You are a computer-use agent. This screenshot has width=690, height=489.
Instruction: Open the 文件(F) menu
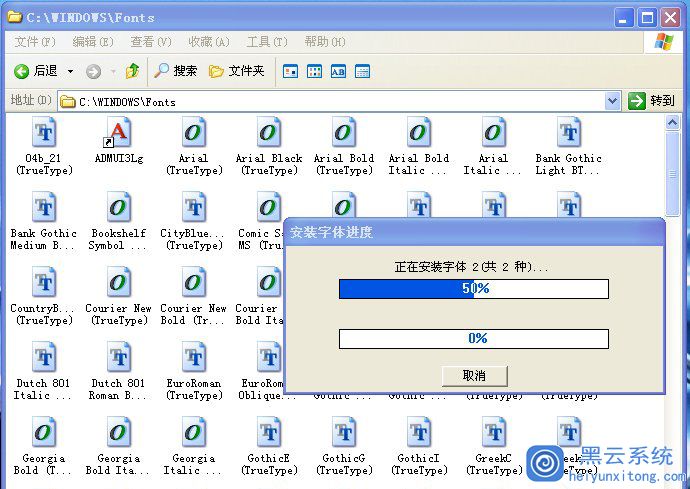(x=35, y=42)
